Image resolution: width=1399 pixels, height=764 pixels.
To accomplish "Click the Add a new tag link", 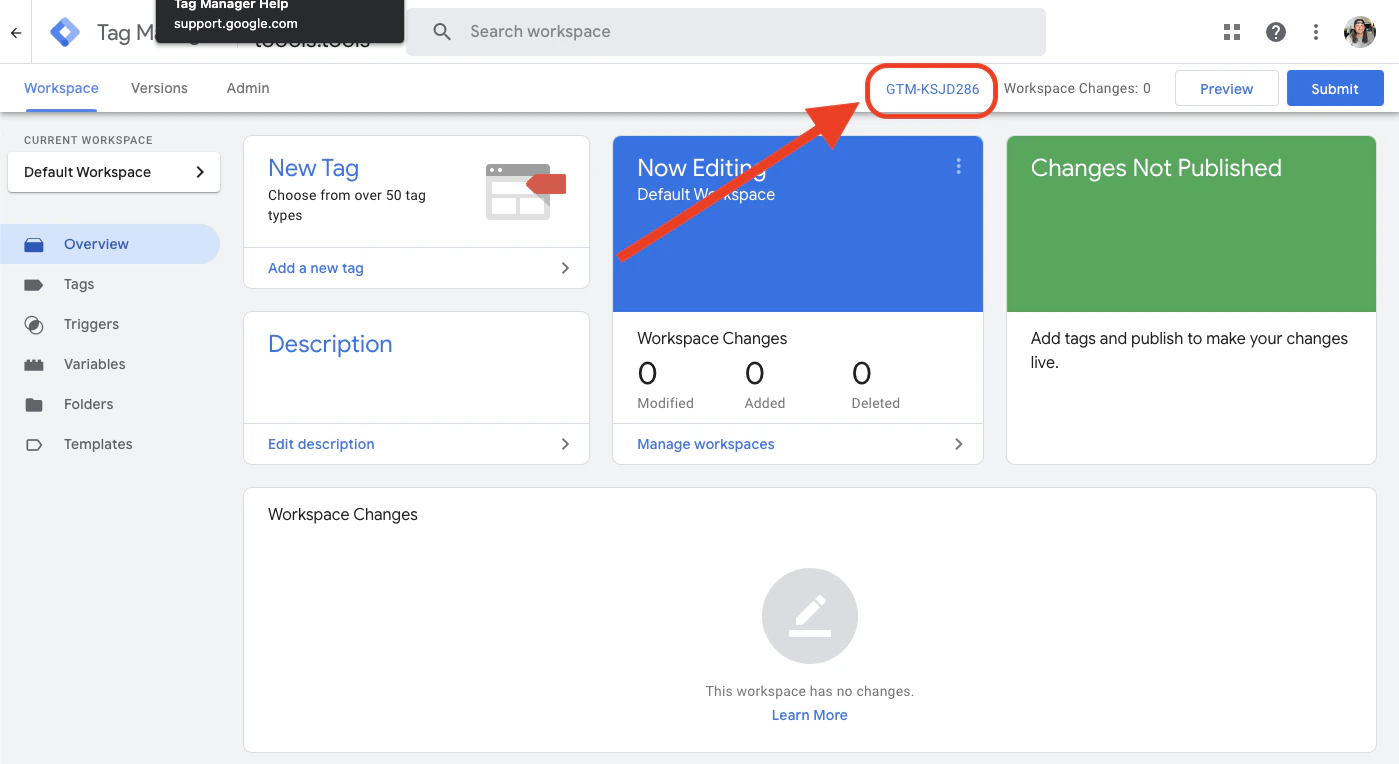I will coord(316,268).
